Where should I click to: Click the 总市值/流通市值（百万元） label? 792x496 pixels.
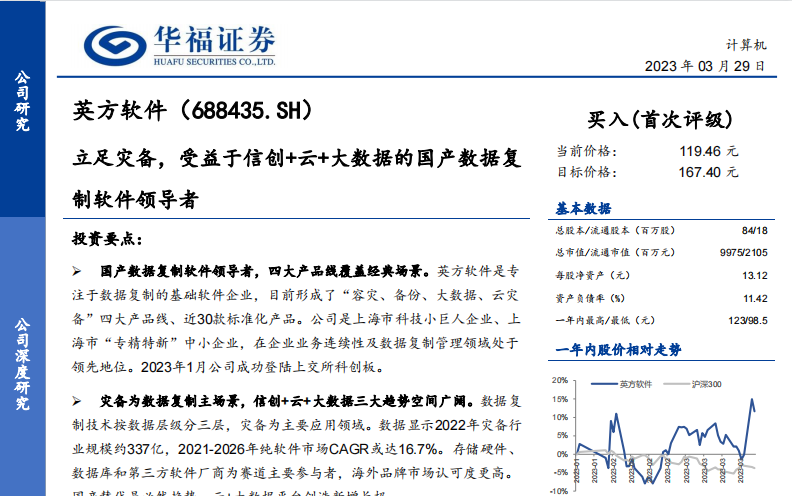615,253
